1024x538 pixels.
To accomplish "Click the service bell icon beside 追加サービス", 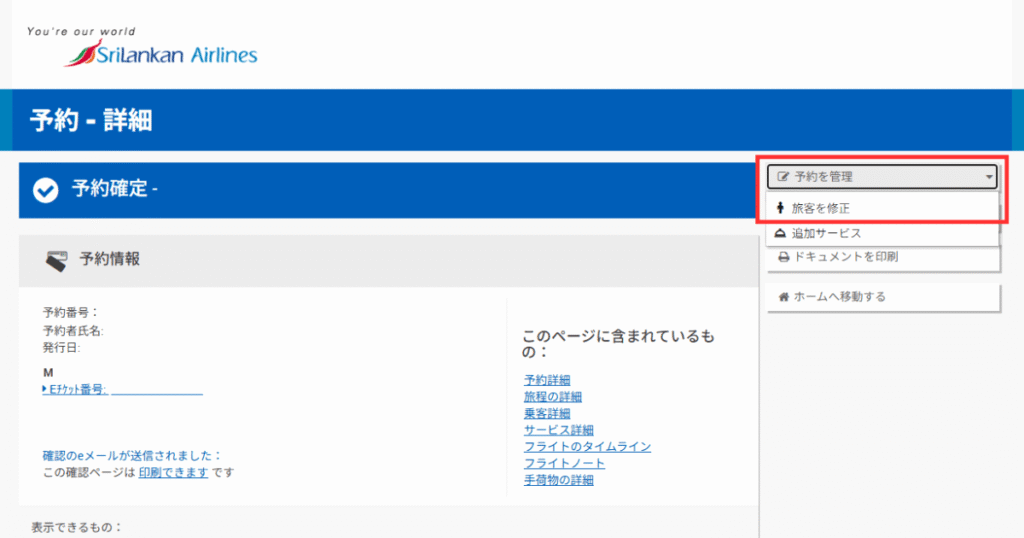I will [780, 233].
